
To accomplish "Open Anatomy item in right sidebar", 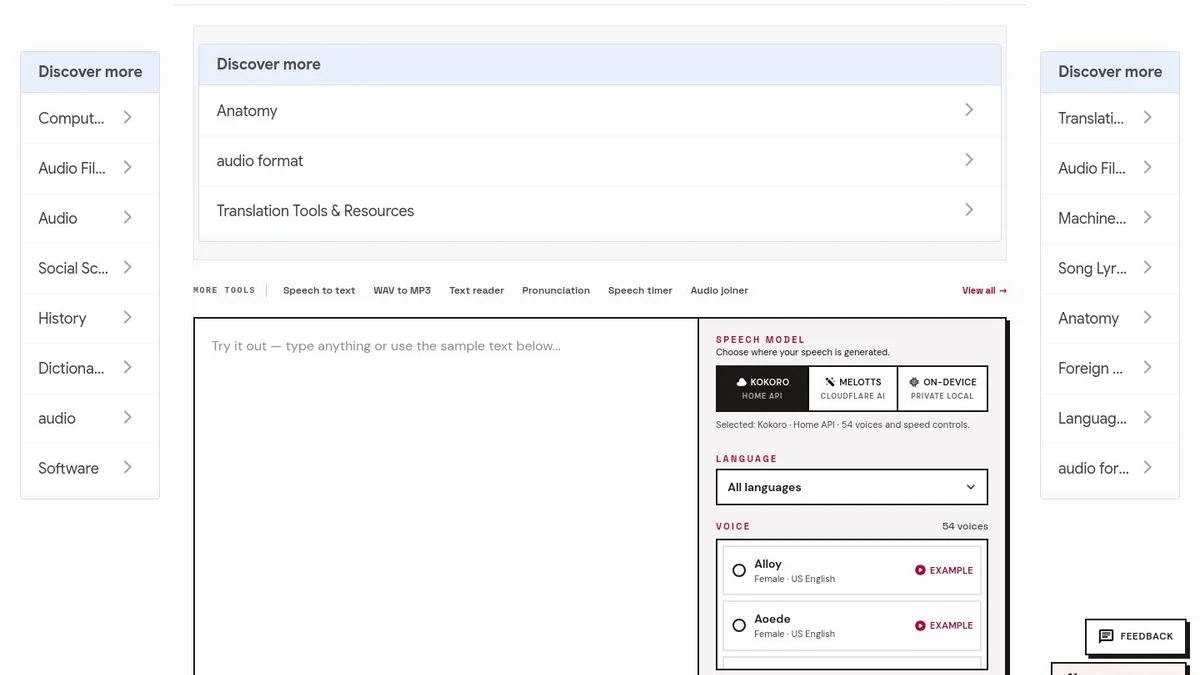I will tap(1110, 318).
